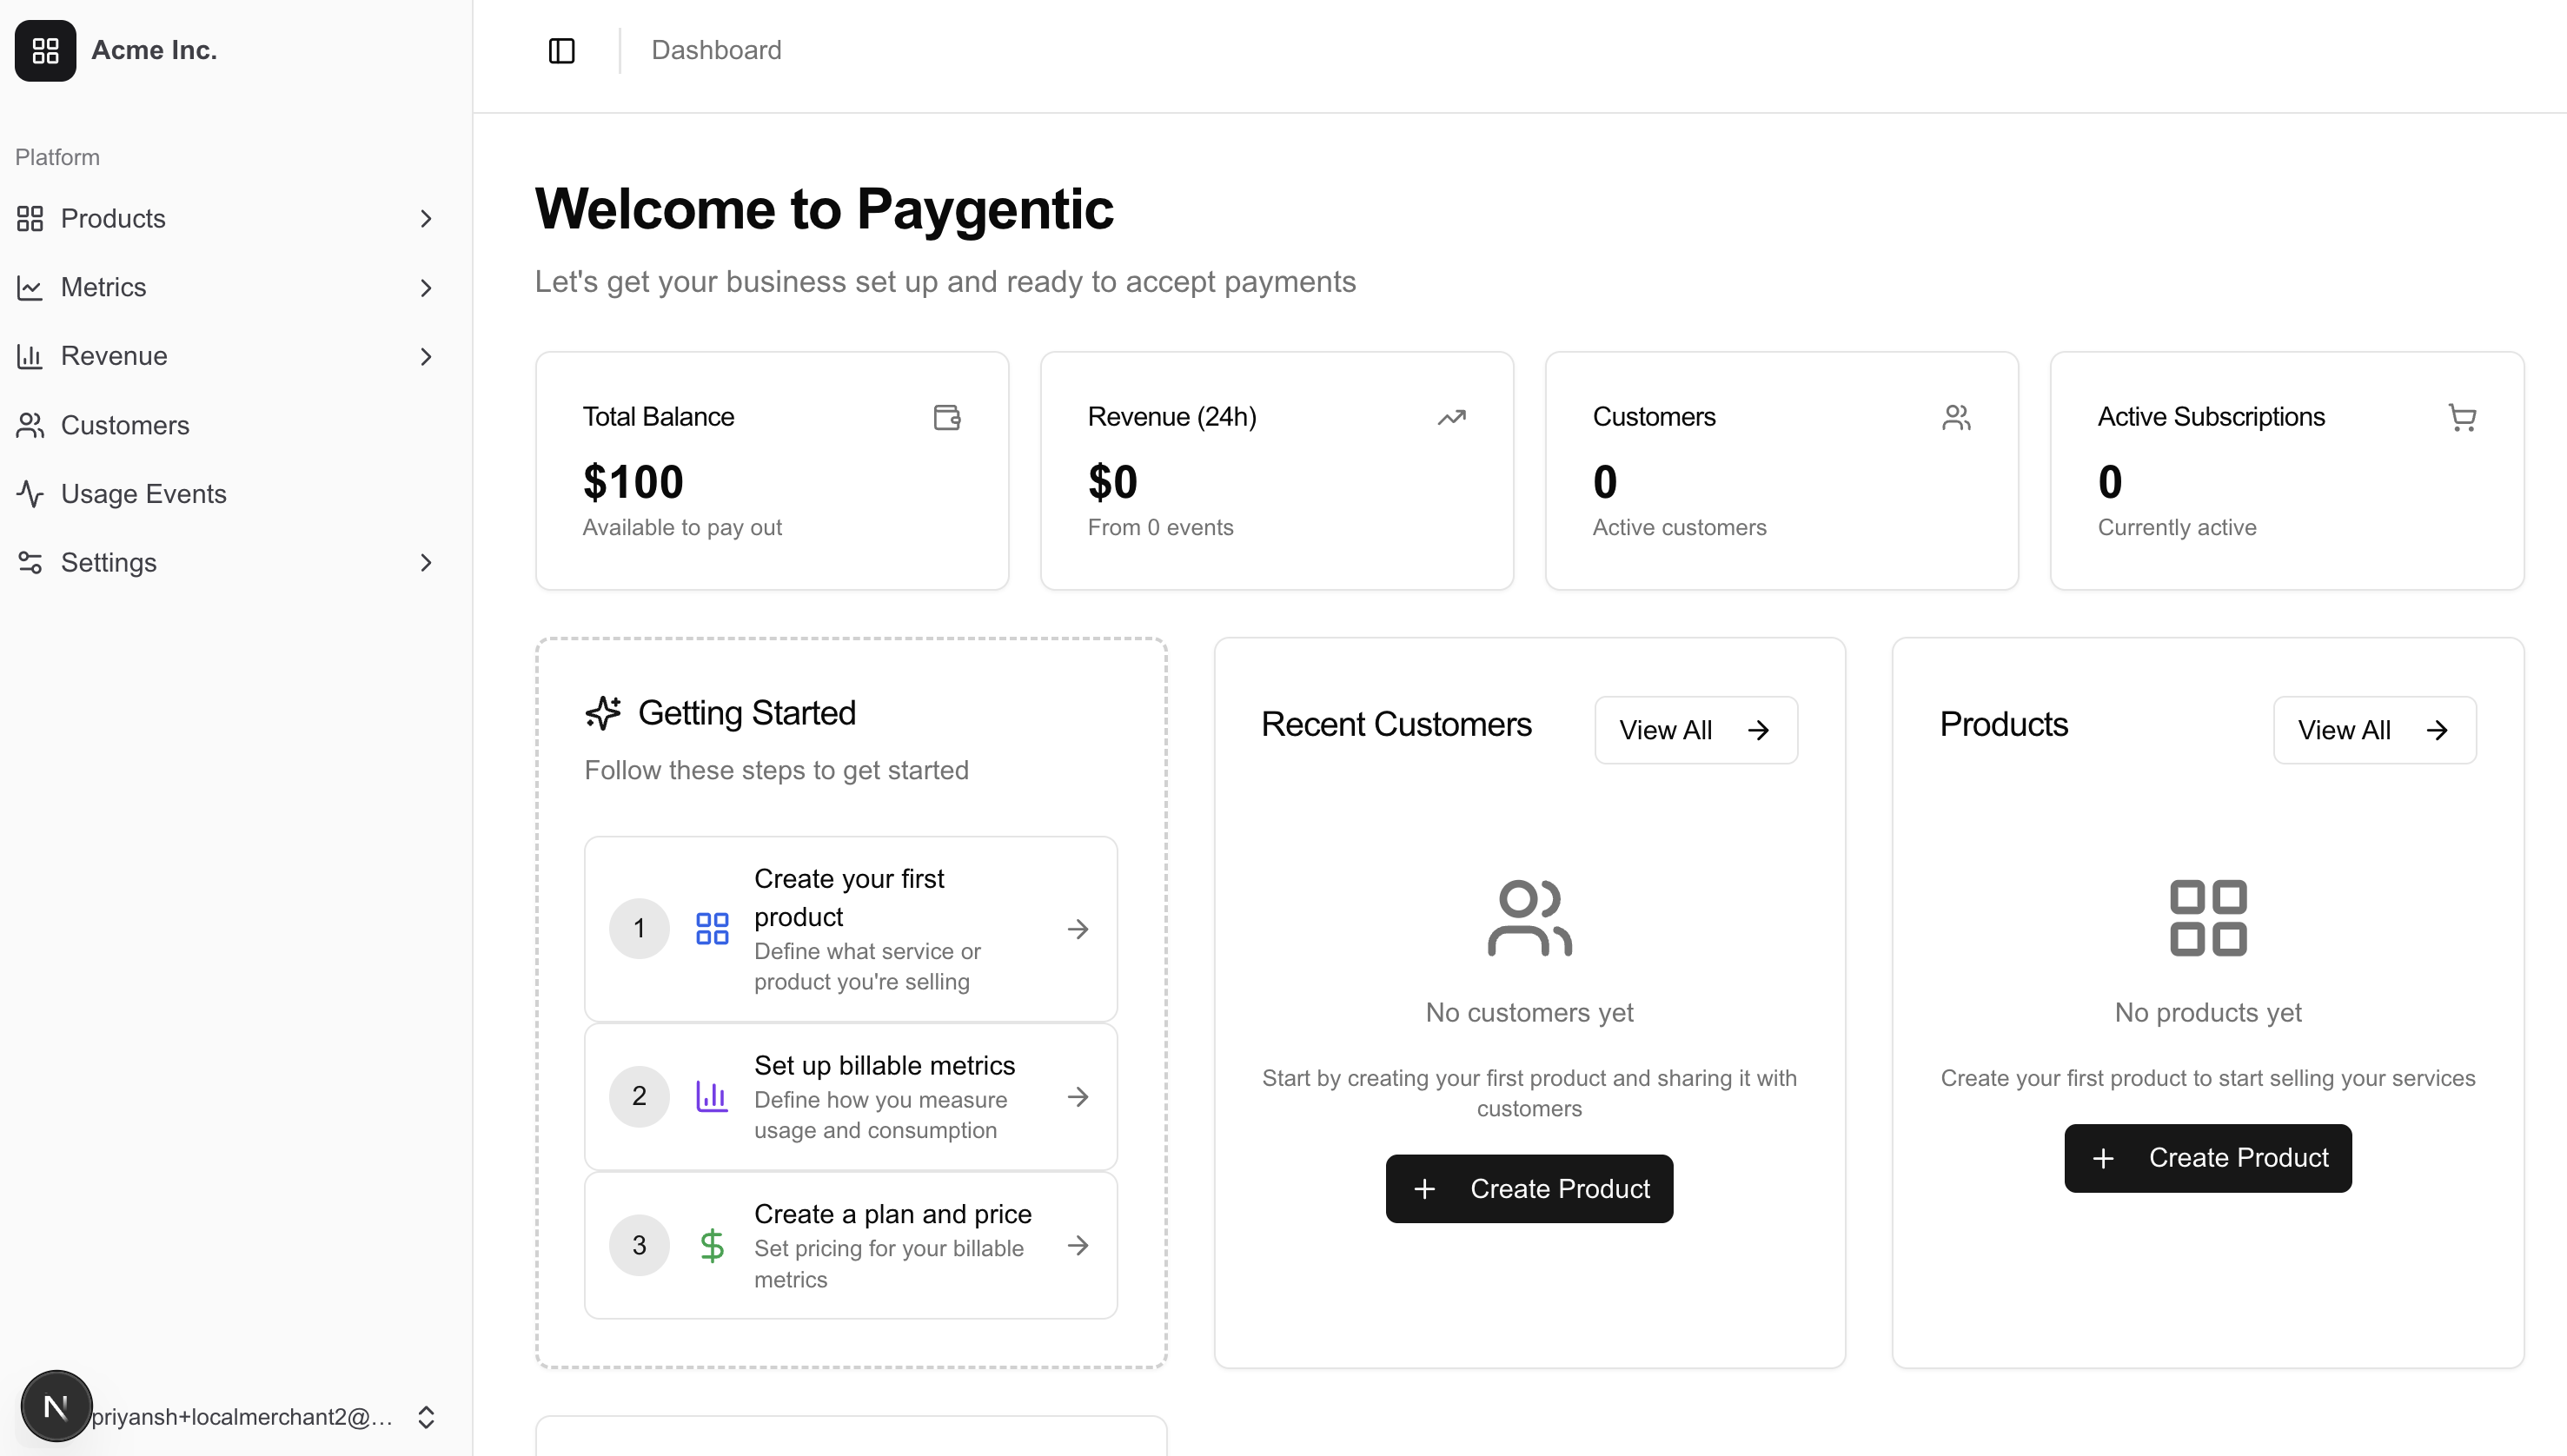The height and width of the screenshot is (1456, 2567).
Task: Click the Available to pay out text
Action: click(682, 527)
